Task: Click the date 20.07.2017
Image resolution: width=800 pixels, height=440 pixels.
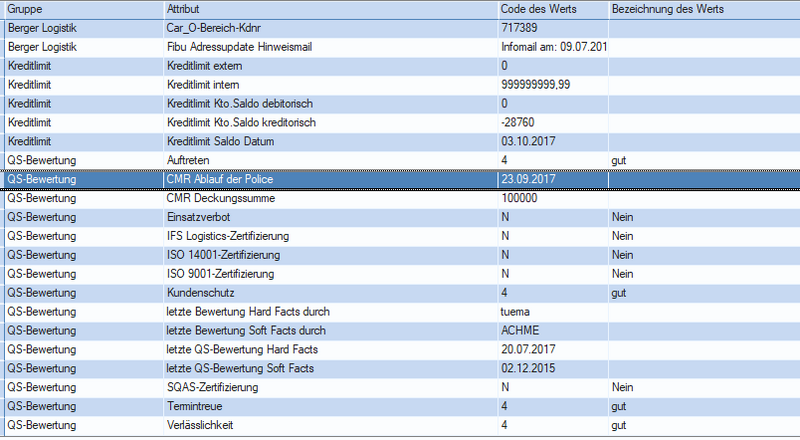Action: pyautogui.click(x=528, y=349)
